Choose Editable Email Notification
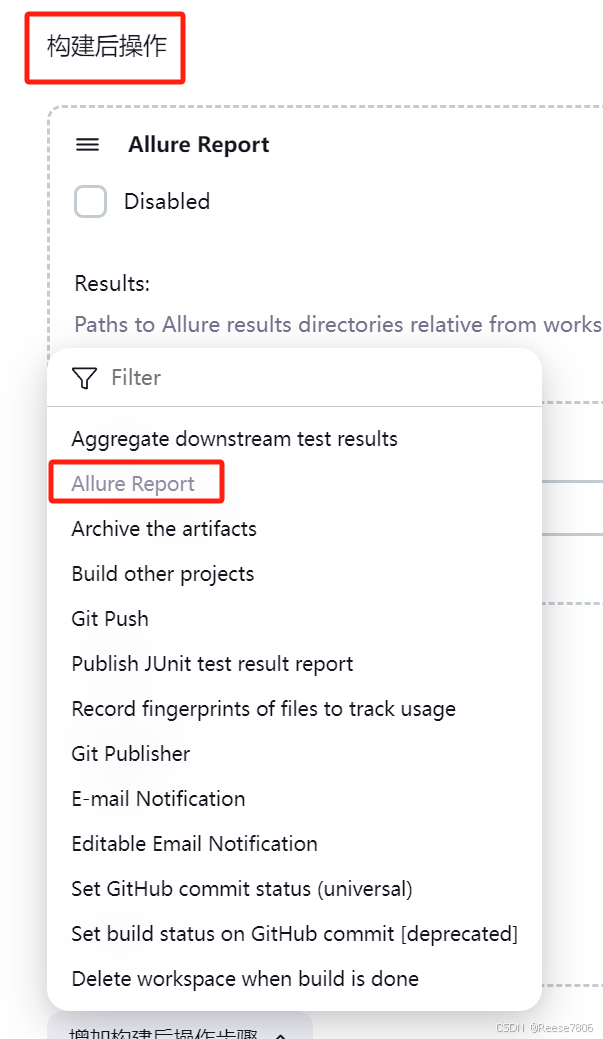The width and height of the screenshot is (603, 1039). point(195,844)
